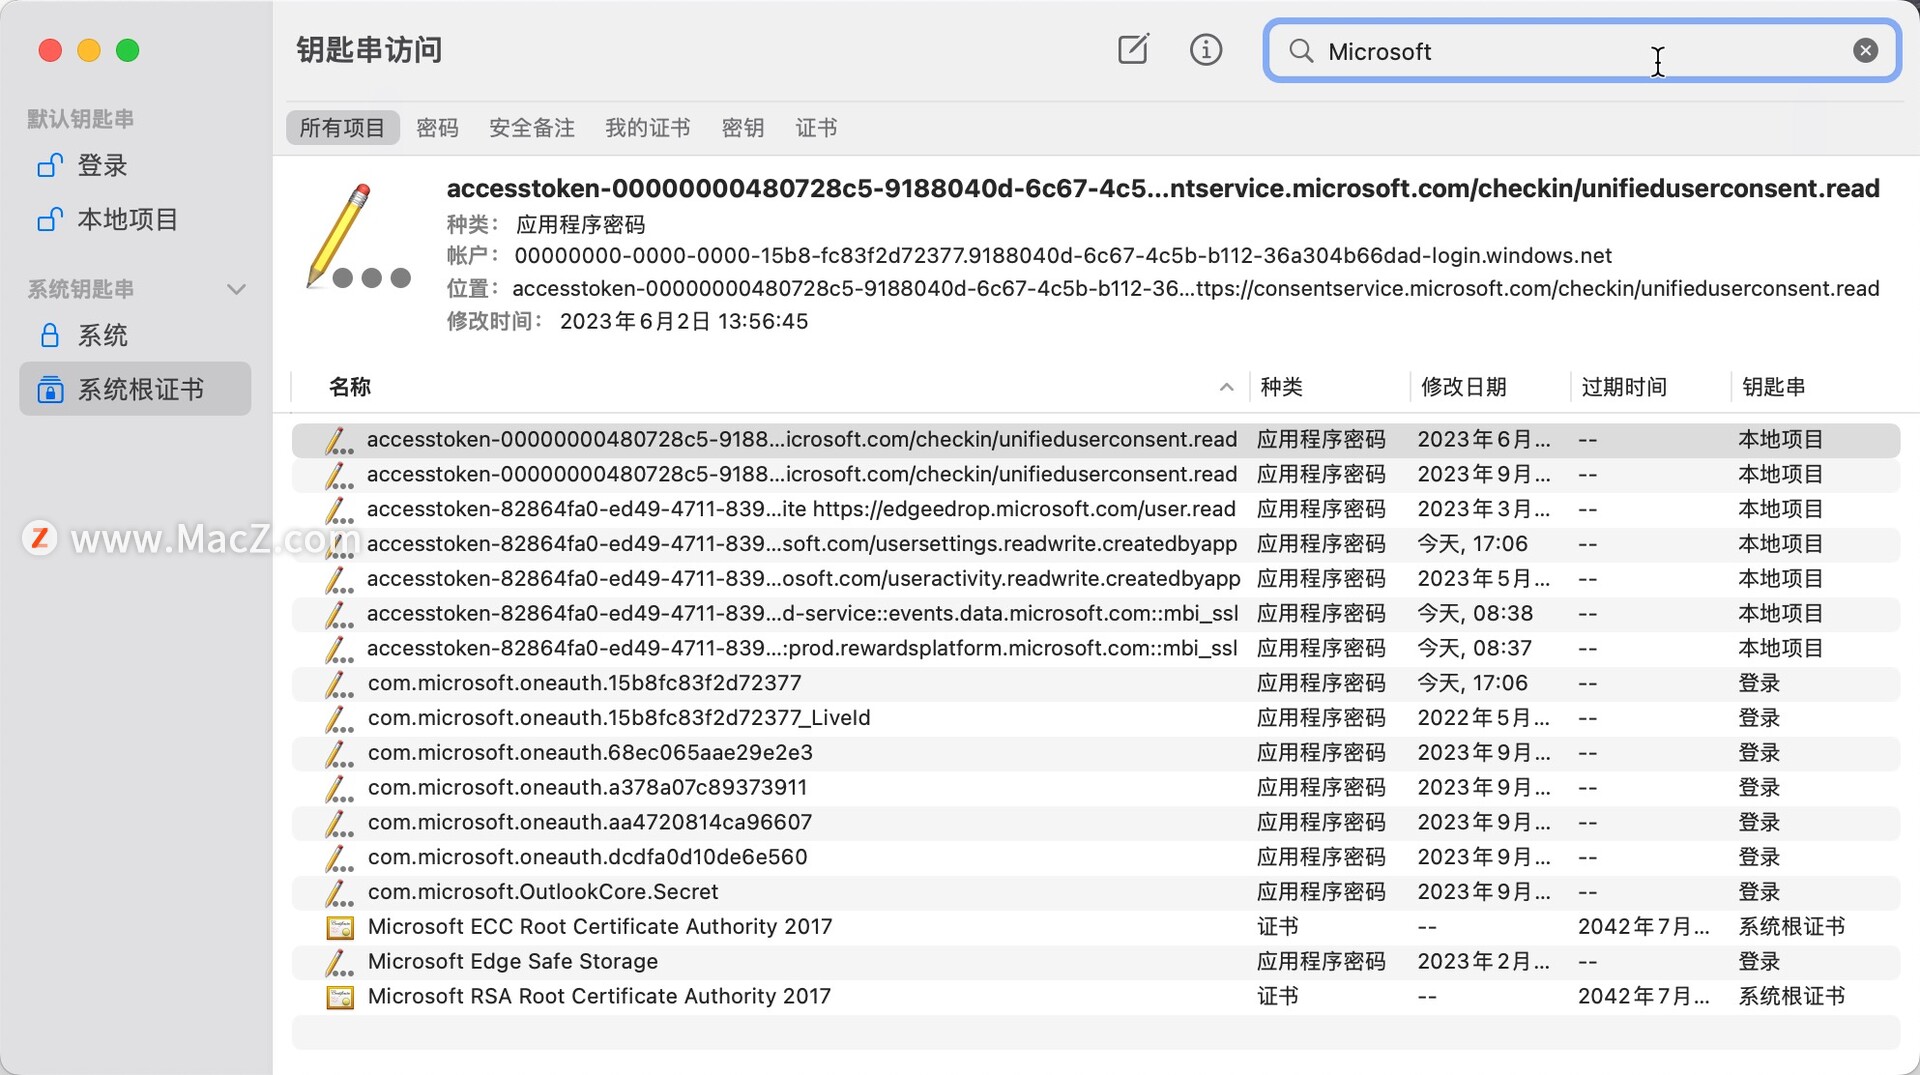Click the search magnifier icon
This screenshot has width=1920, height=1075.
coord(1300,50)
